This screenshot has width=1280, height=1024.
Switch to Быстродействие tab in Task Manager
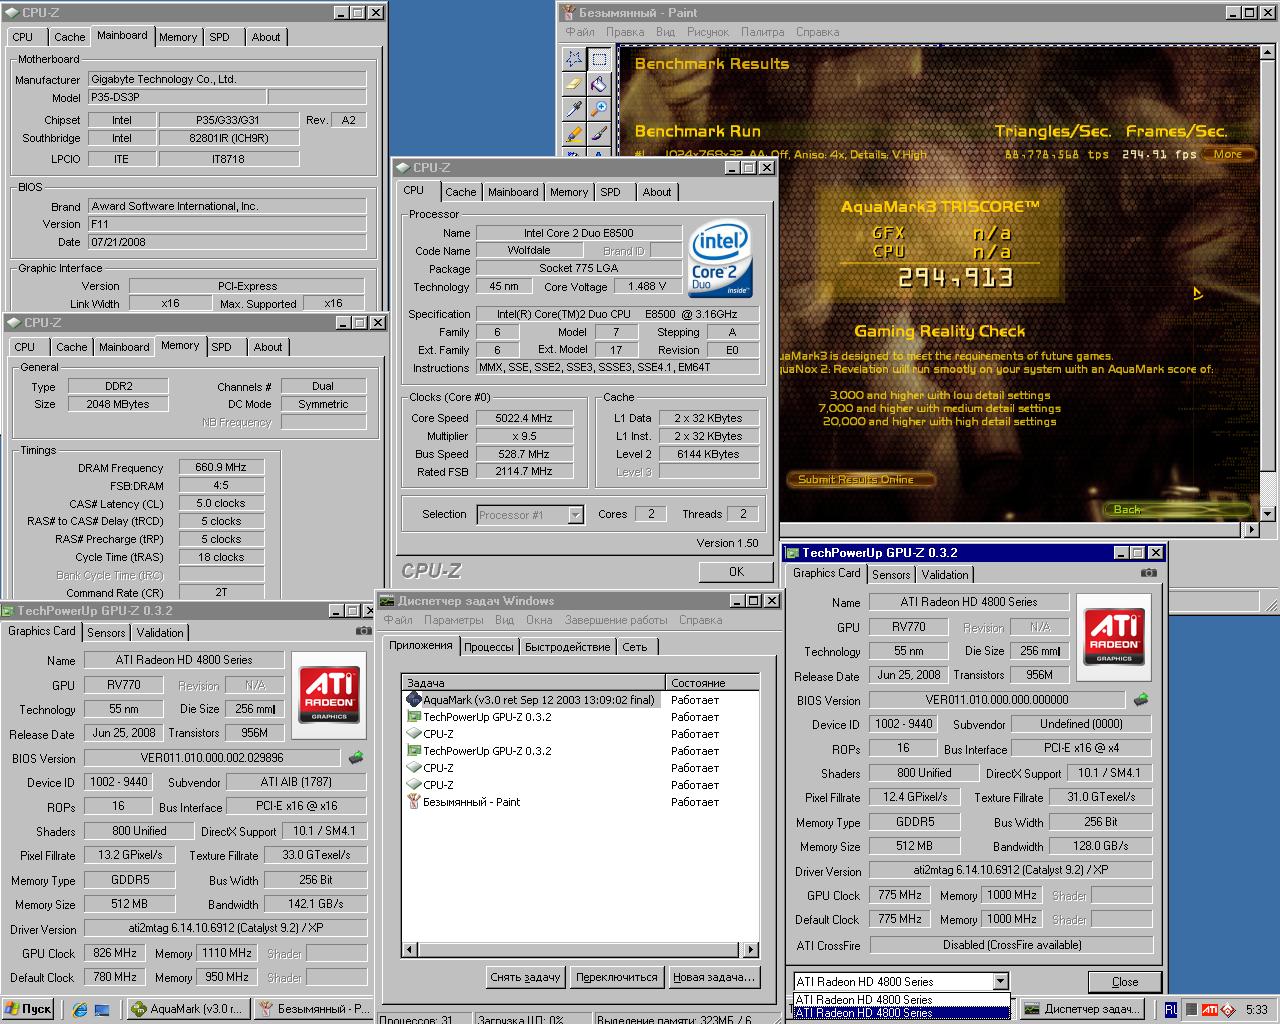click(567, 647)
